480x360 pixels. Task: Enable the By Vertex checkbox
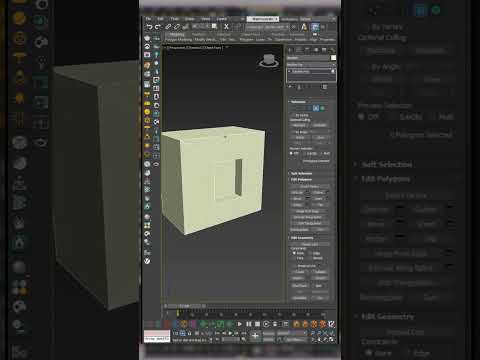coord(293,115)
